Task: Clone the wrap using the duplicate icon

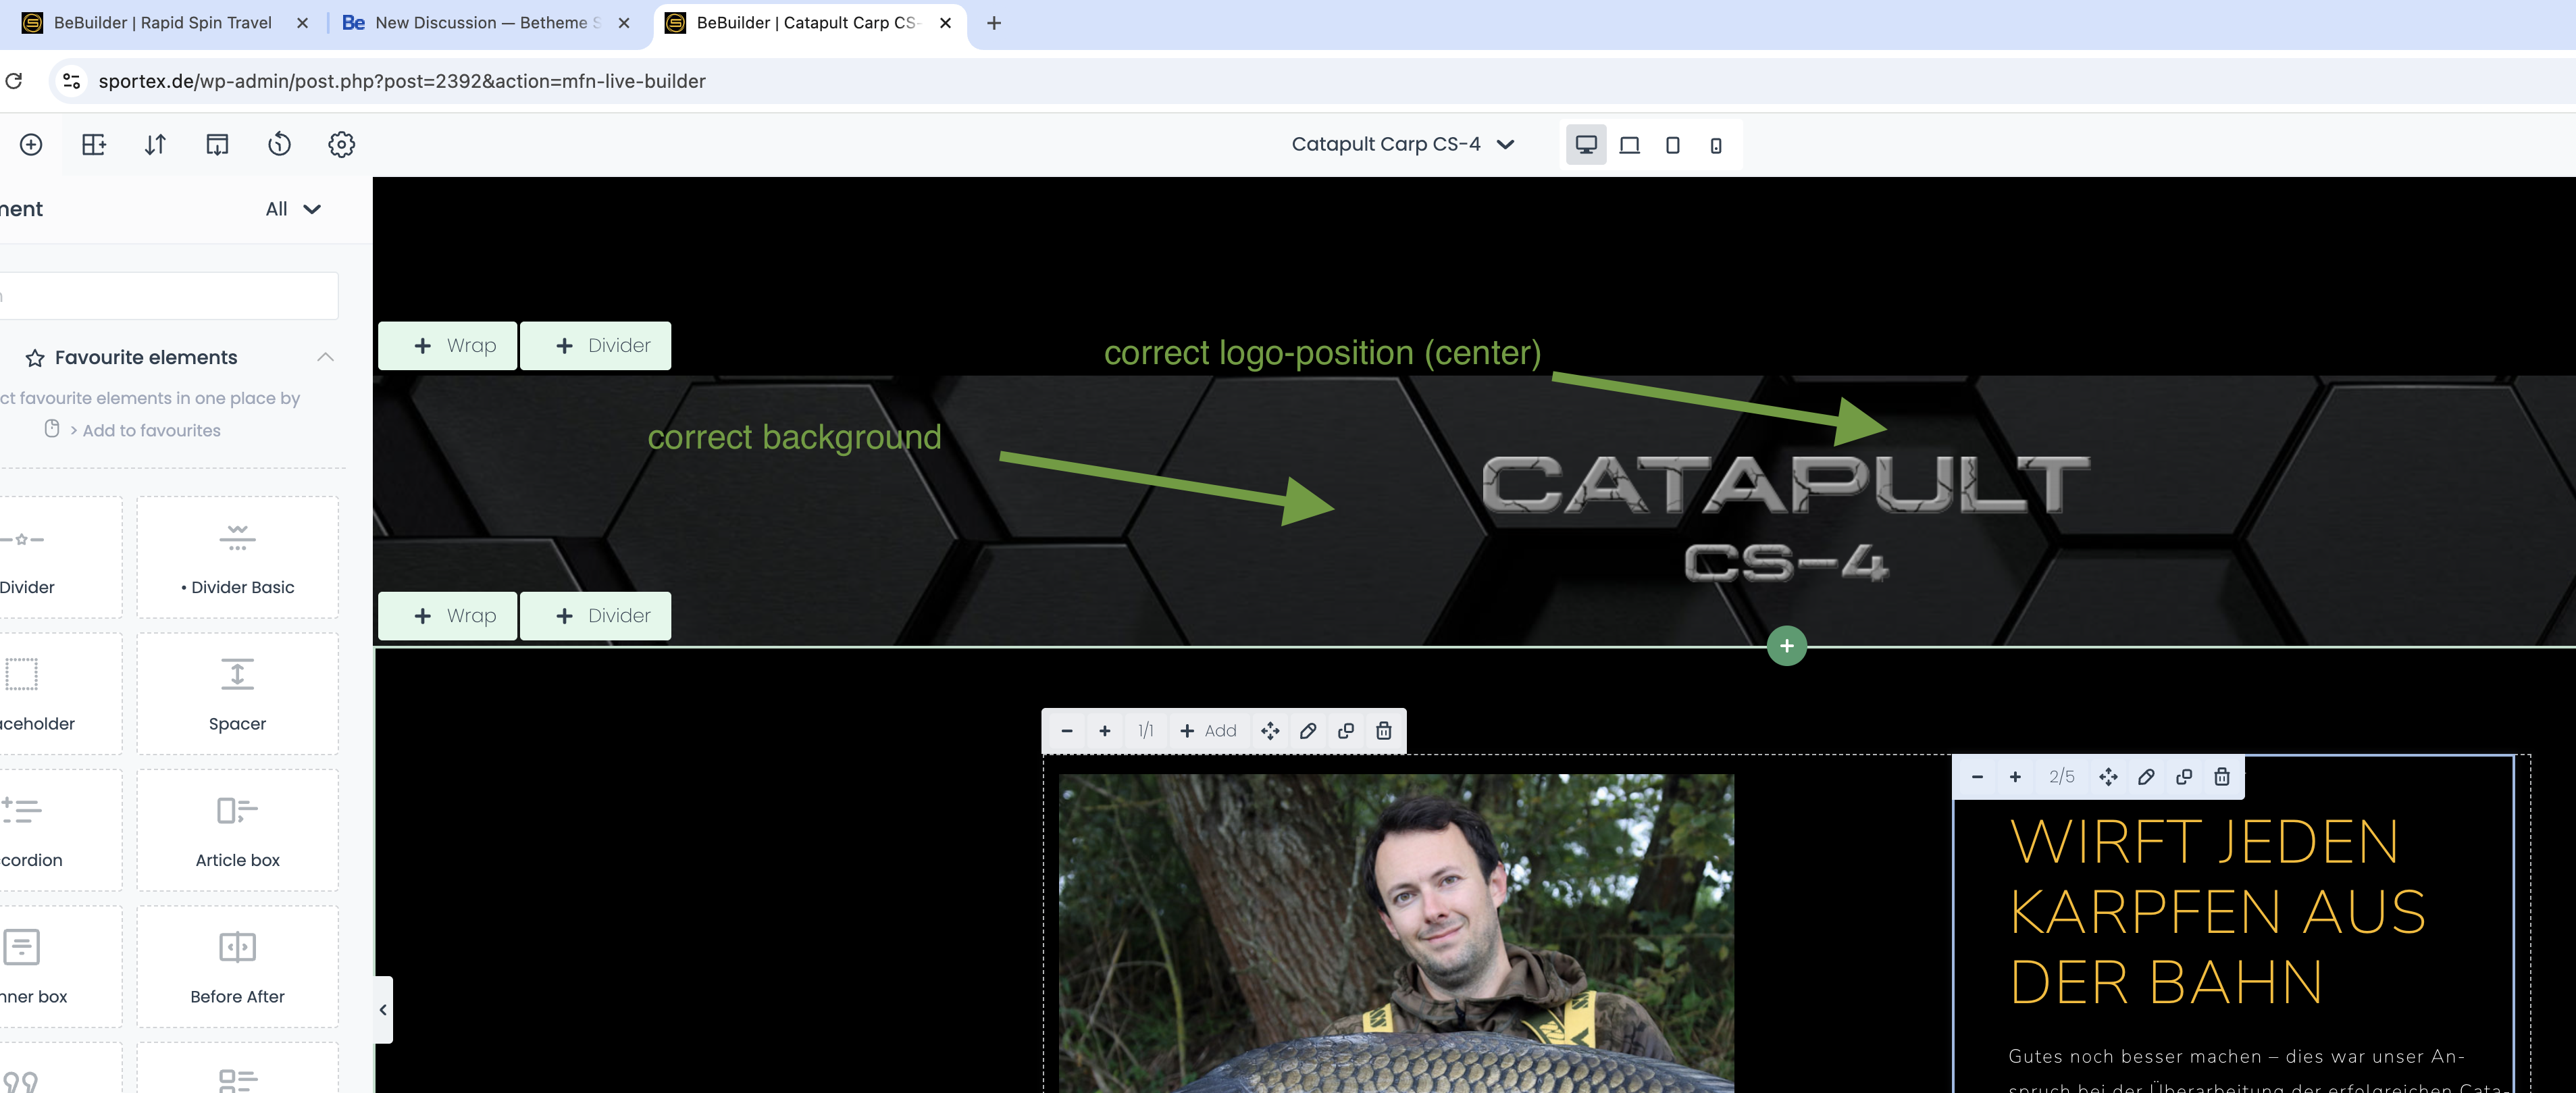Action: point(1346,731)
